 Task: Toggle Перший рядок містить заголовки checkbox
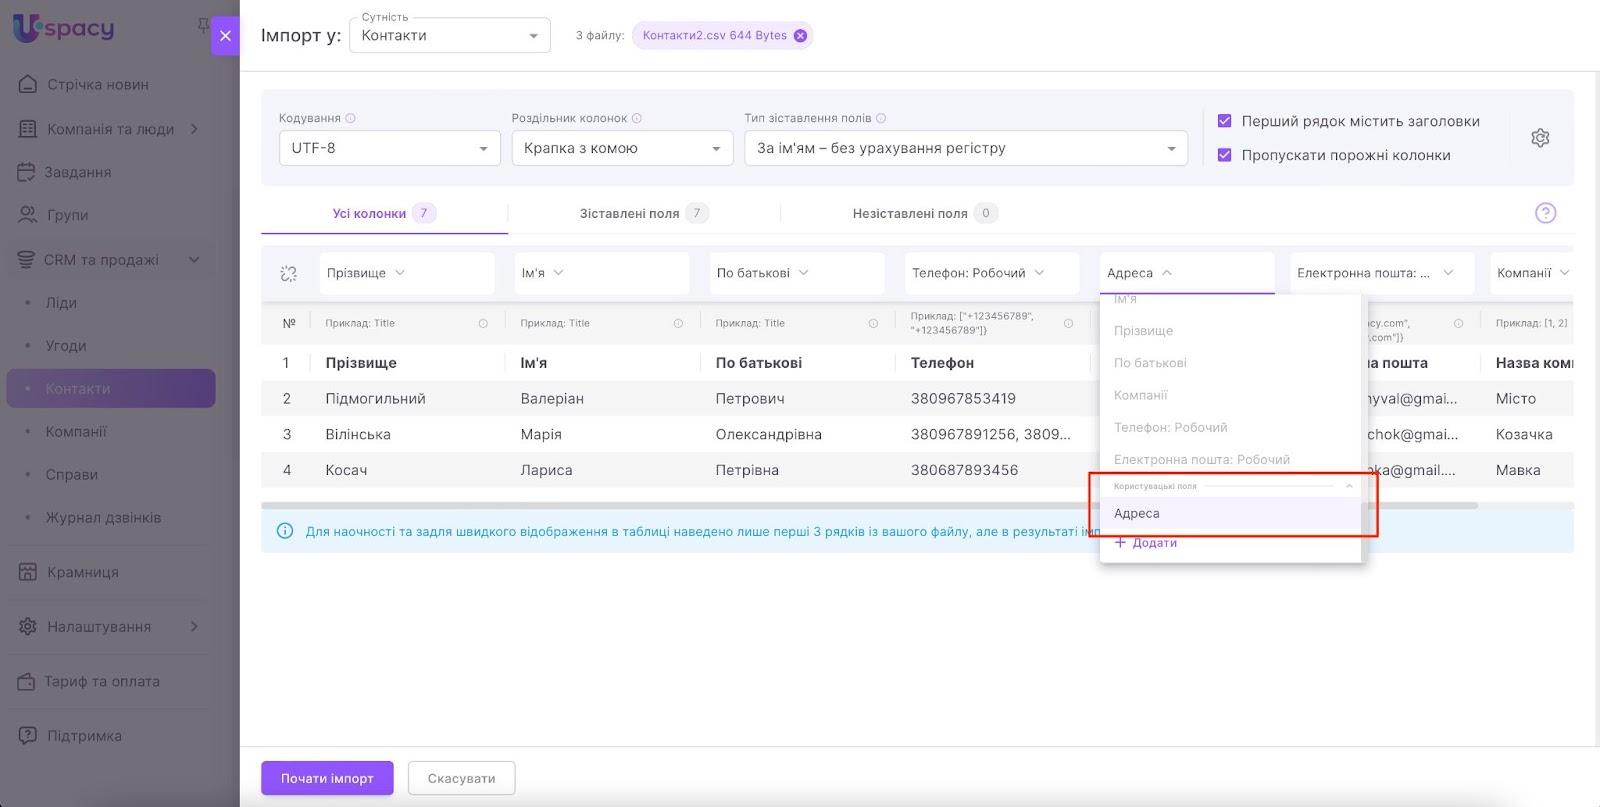tap(1224, 121)
